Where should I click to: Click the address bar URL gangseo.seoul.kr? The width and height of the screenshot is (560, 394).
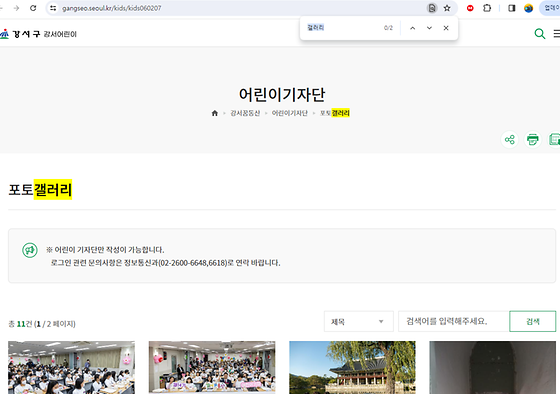(x=111, y=8)
